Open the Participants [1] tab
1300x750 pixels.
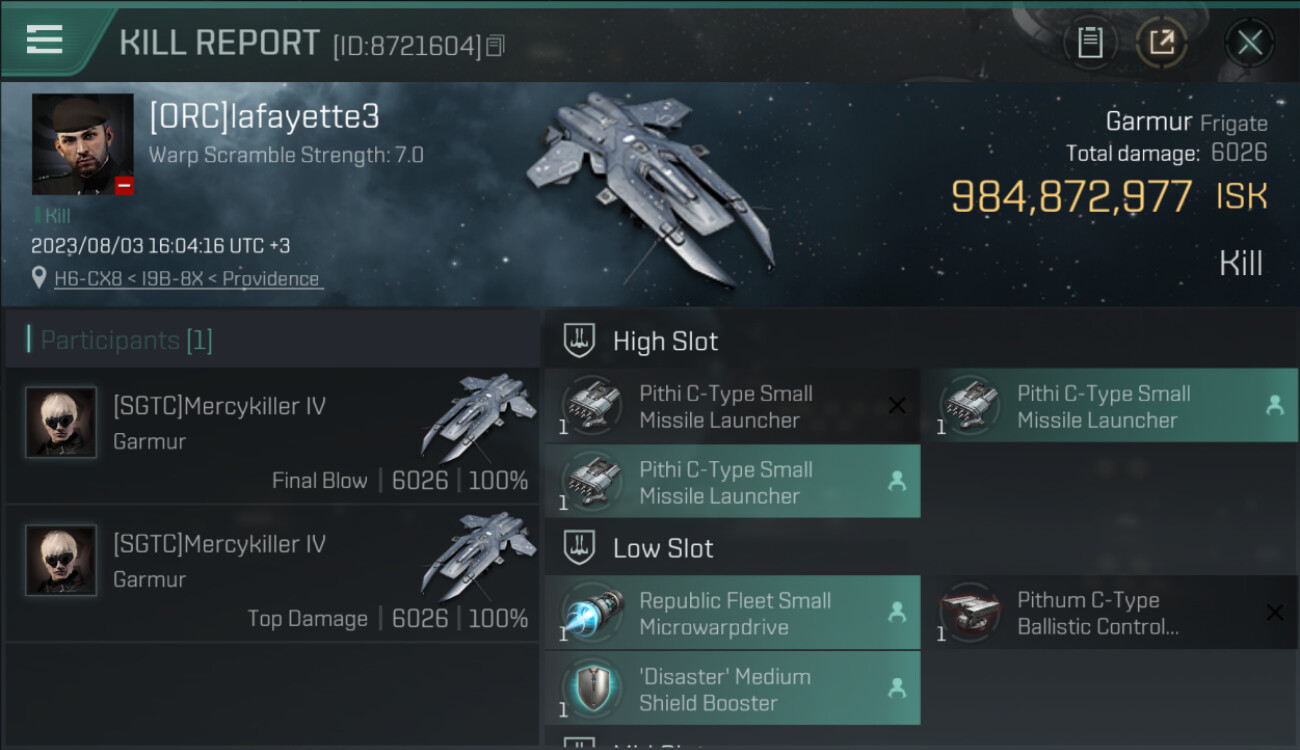pos(127,340)
